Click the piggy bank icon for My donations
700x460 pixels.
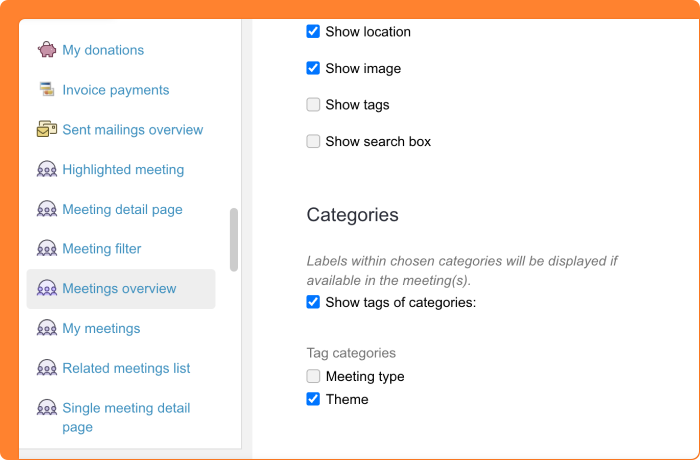46,50
